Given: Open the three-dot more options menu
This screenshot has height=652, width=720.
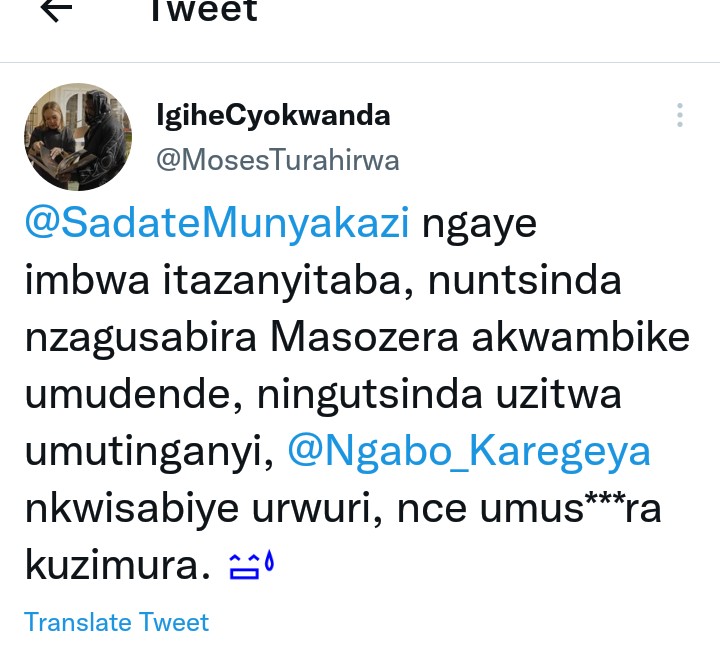Looking at the screenshot, I should point(680,115).
